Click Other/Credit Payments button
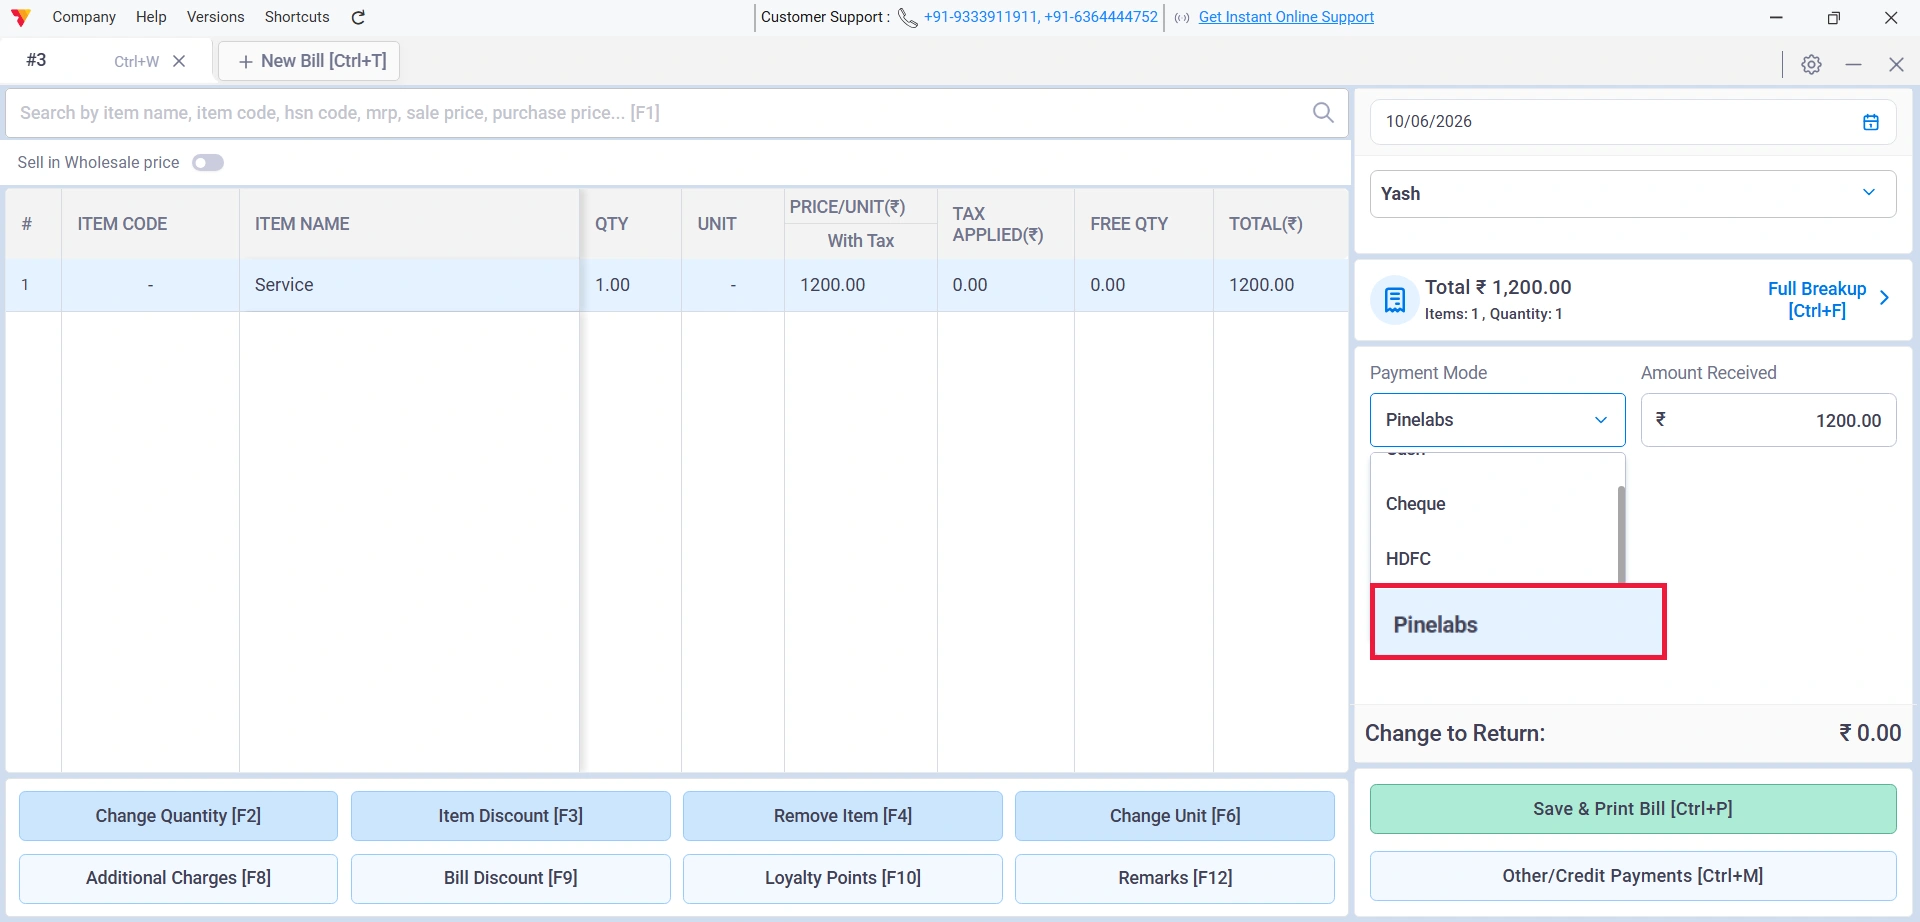 point(1632,876)
